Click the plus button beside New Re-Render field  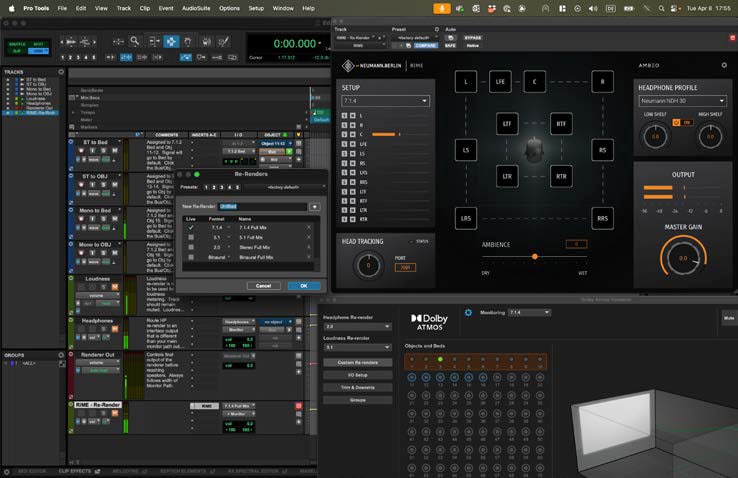[x=314, y=206]
